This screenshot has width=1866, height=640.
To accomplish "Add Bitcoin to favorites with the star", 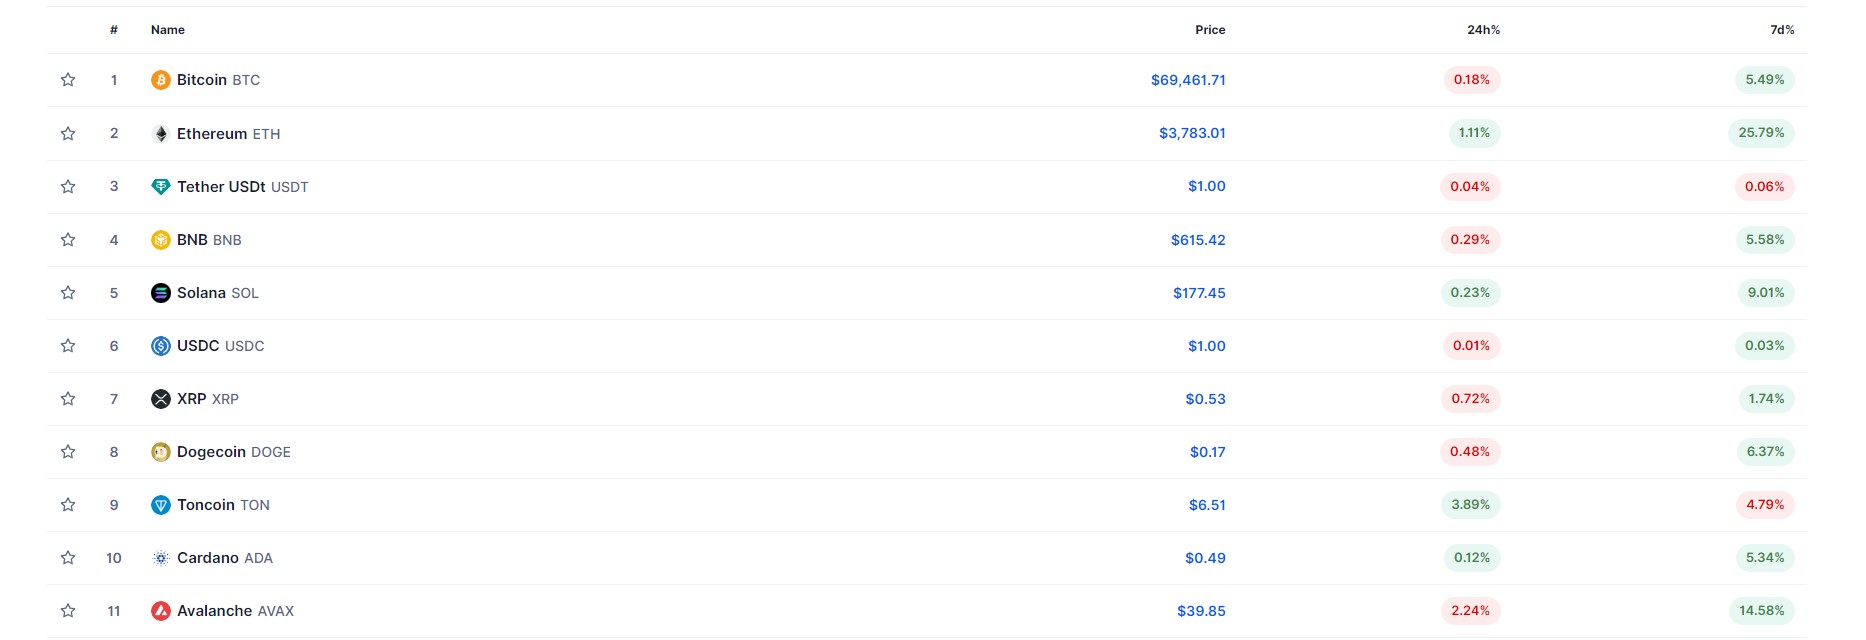I will 68,80.
